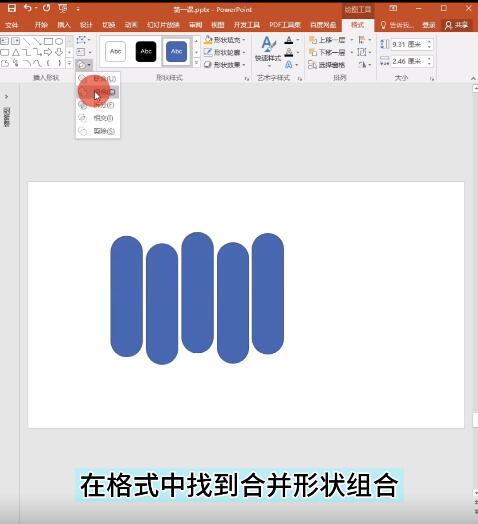478x524 pixels.
Task: Click the 共享 (Share) button
Action: tap(457, 25)
